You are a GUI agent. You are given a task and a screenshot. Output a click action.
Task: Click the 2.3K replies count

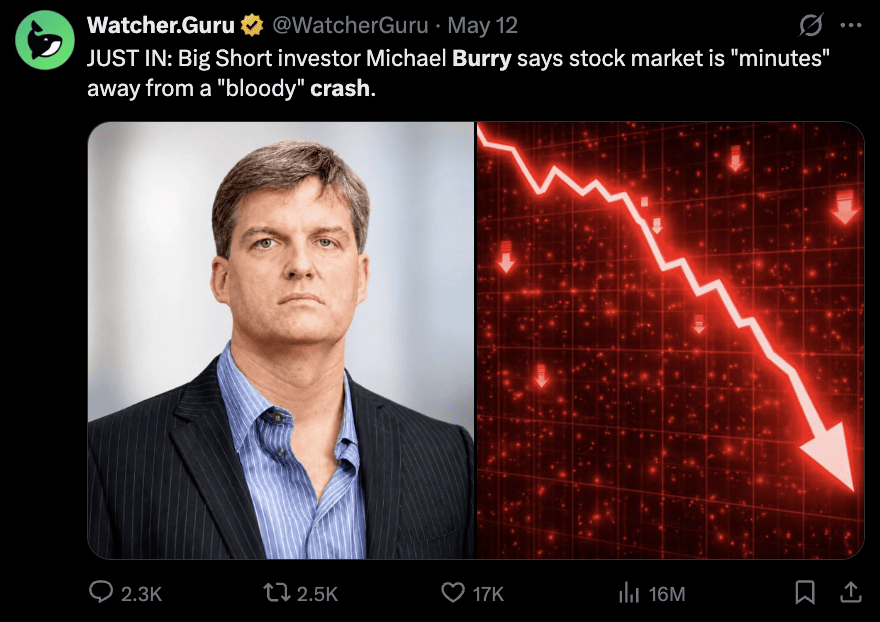(141, 594)
